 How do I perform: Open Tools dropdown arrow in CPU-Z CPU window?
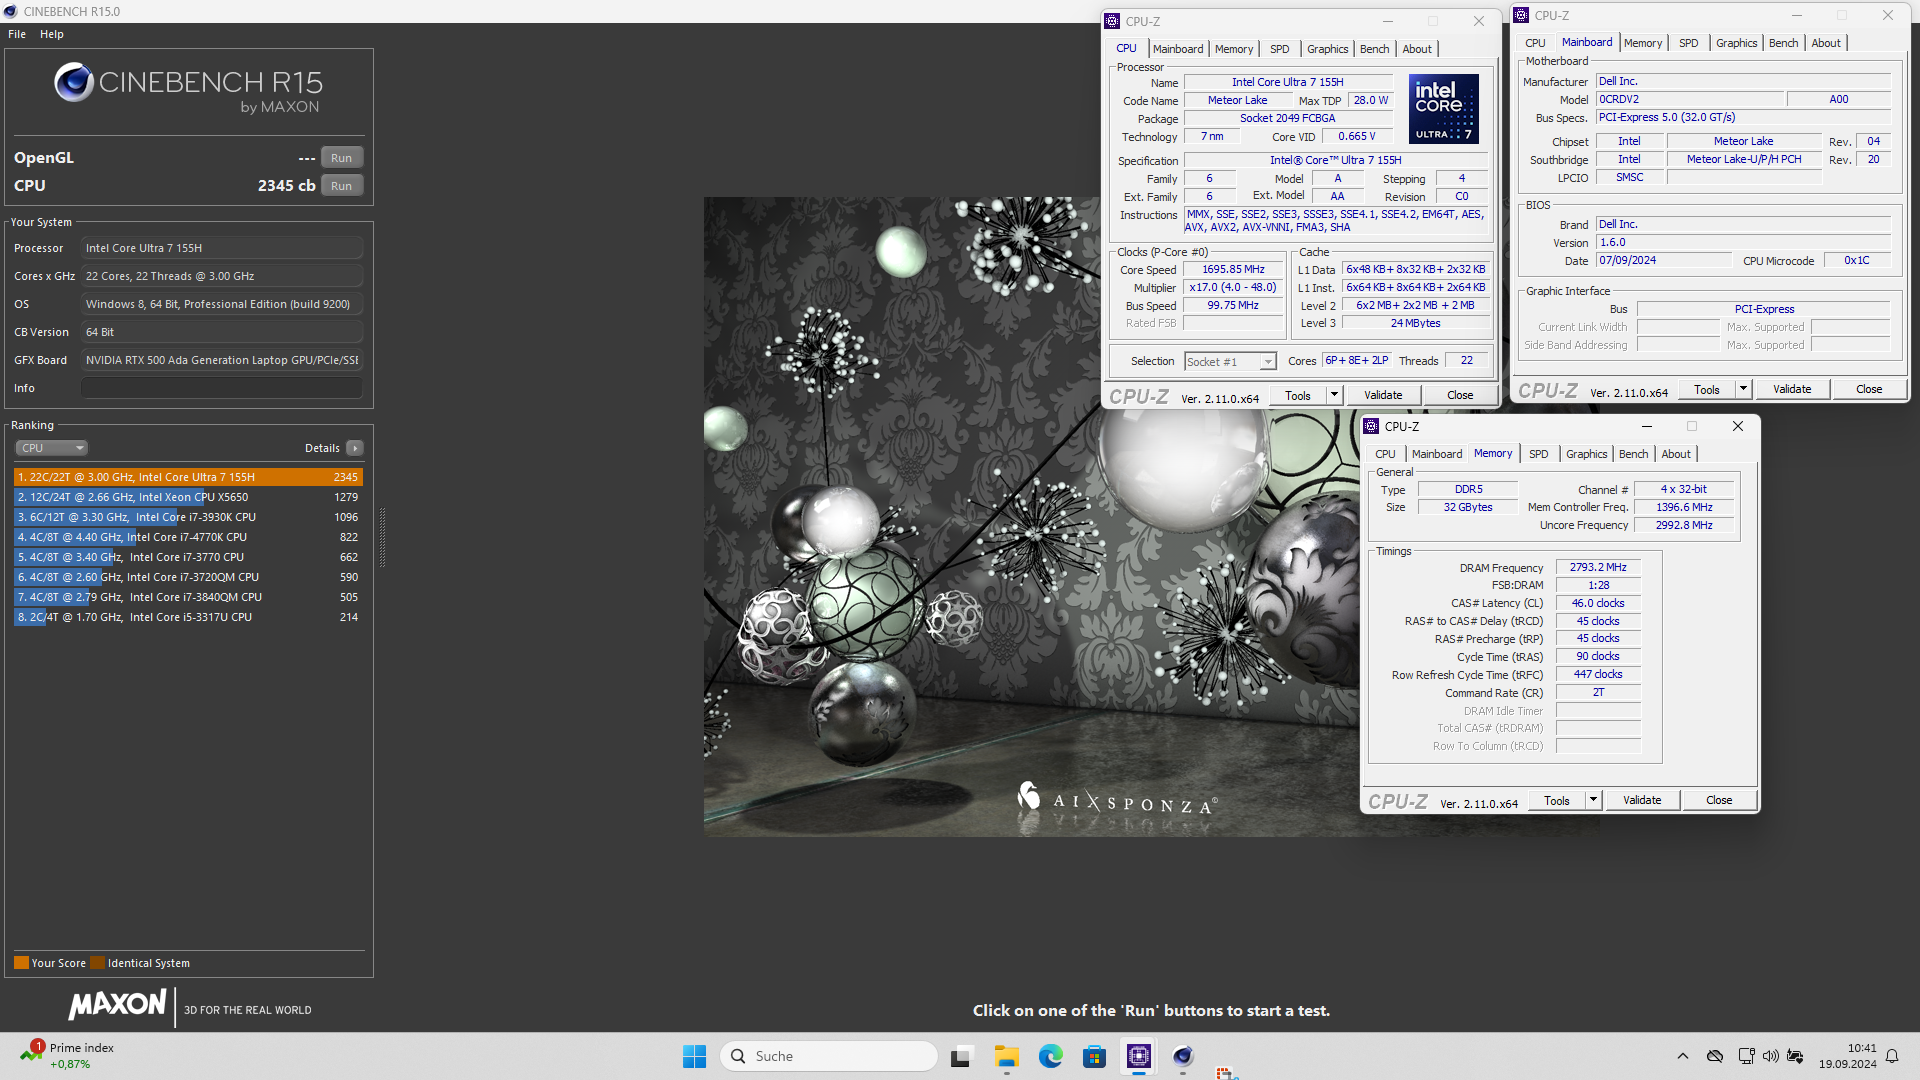click(1334, 395)
